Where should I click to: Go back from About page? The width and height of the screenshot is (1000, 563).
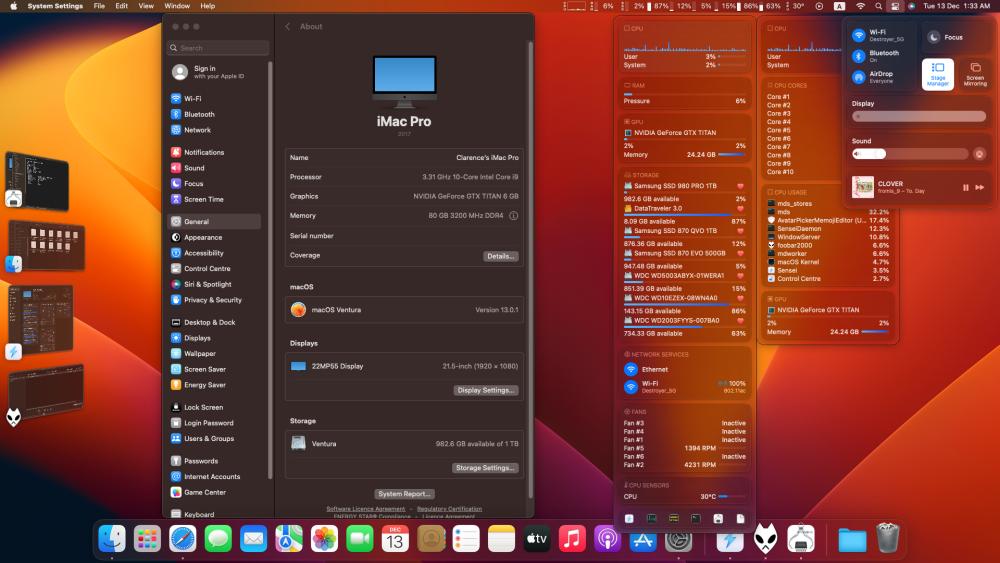click(x=288, y=27)
